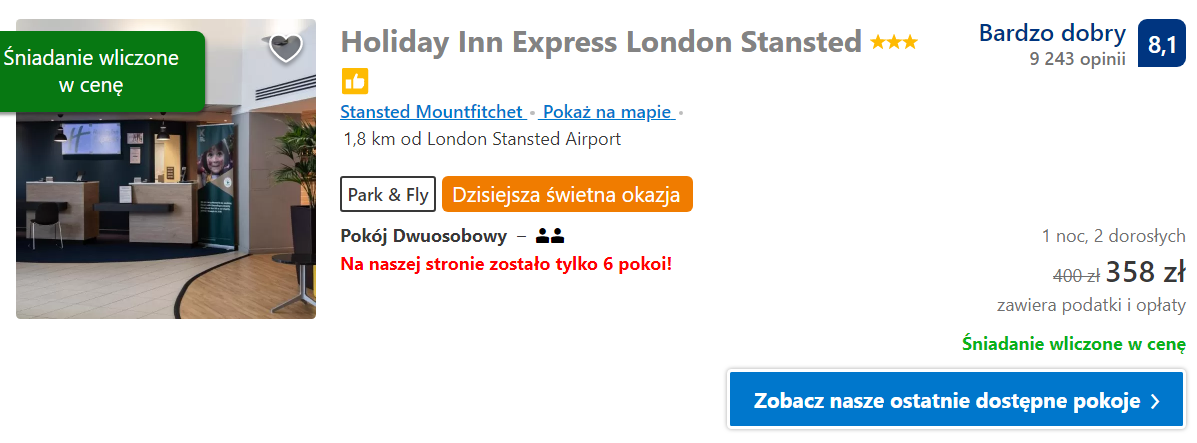Click the yellow thumbs-up preferred partner icon
This screenshot has width=1197, height=443.
click(x=355, y=82)
